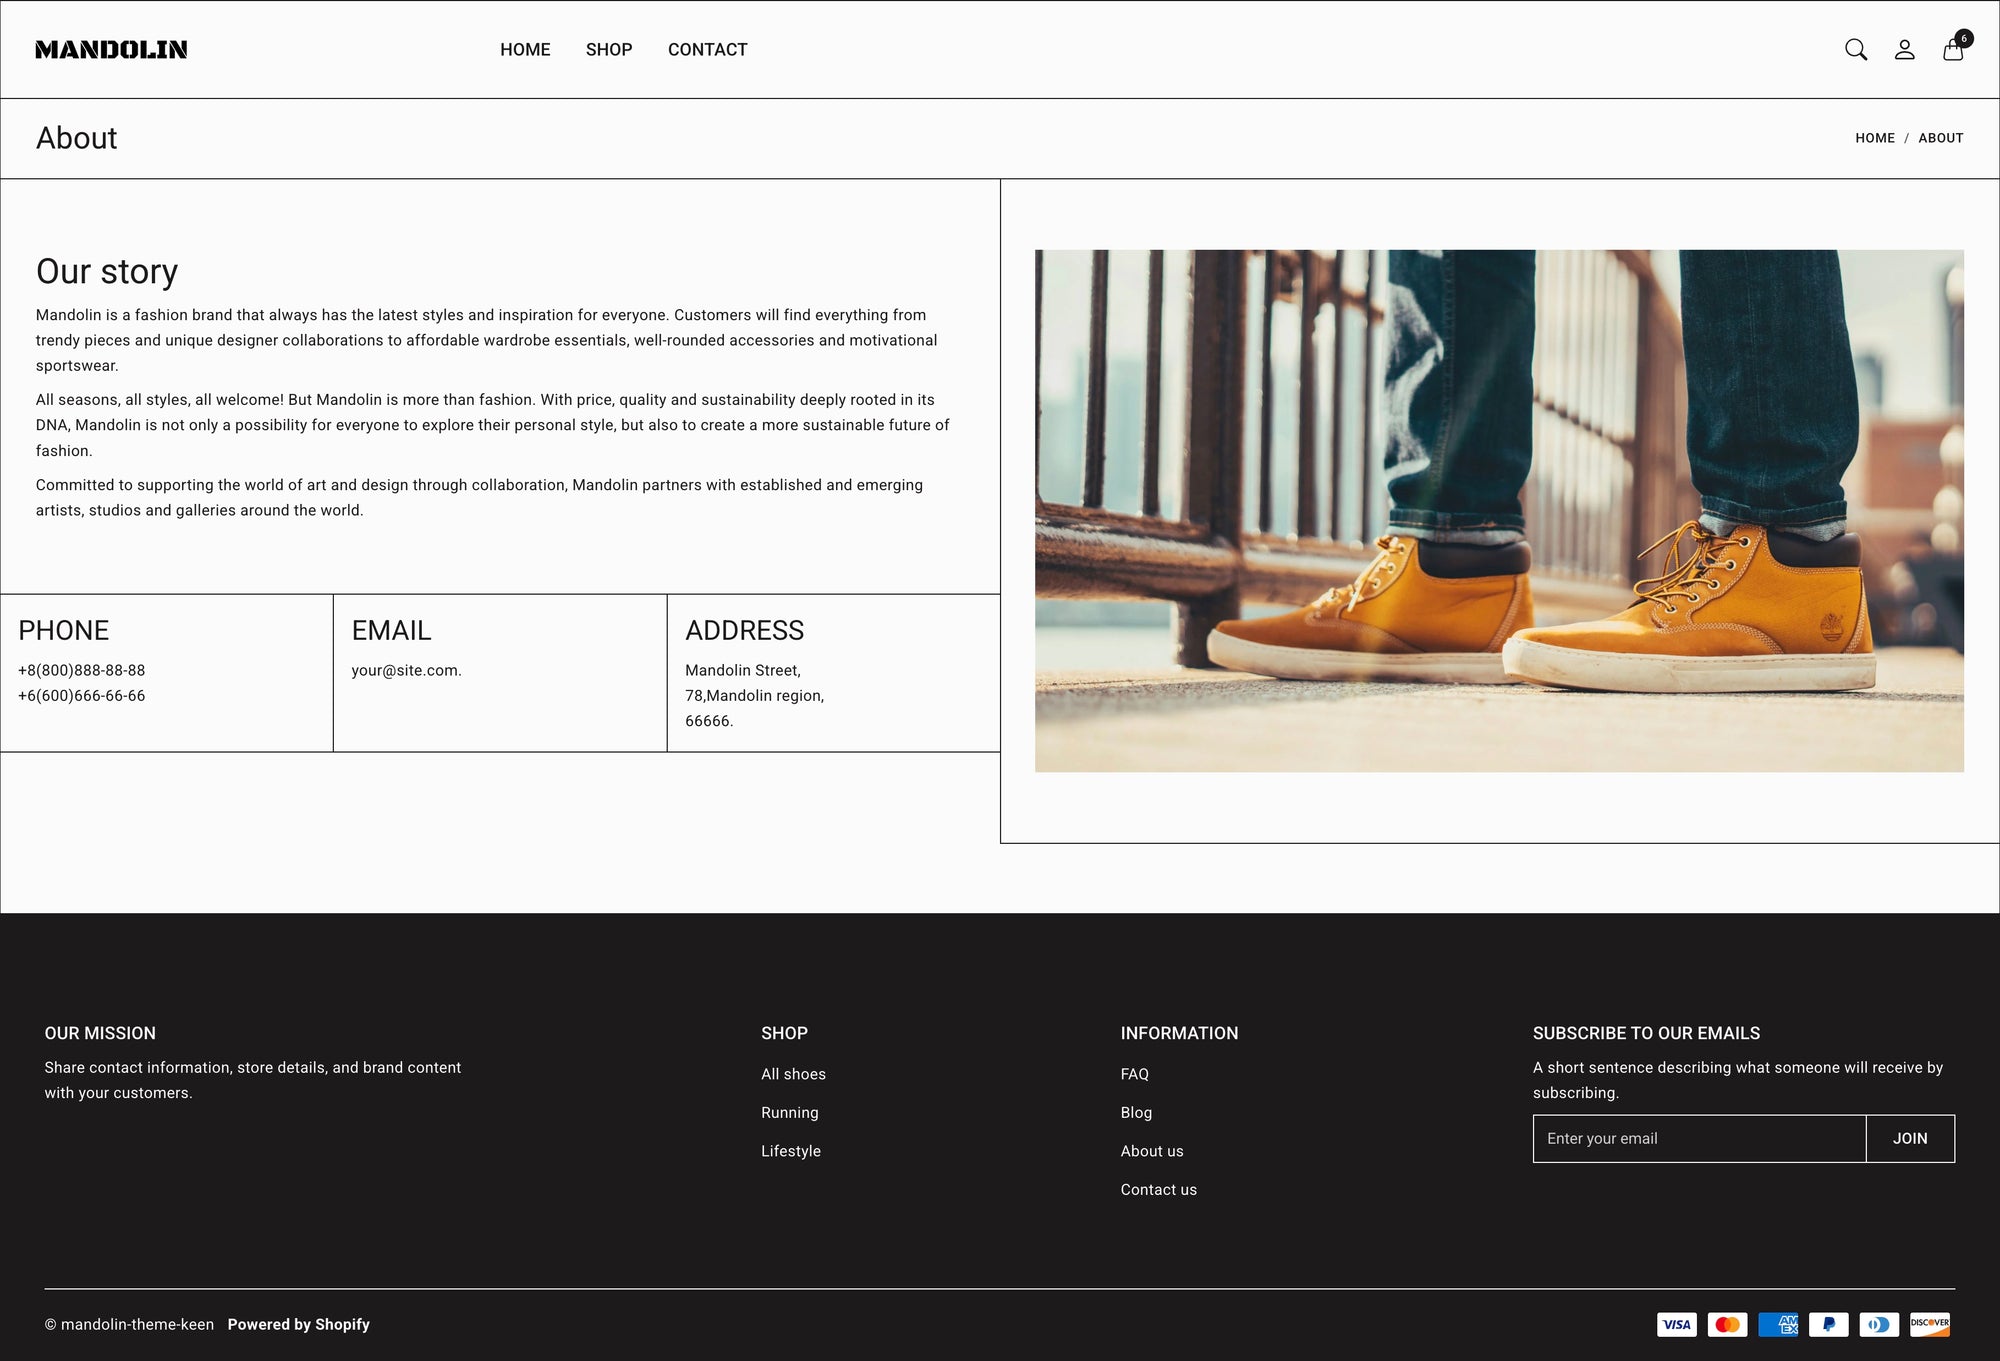Open the search magnifier icon
The height and width of the screenshot is (1361, 2000).
pyautogui.click(x=1855, y=50)
